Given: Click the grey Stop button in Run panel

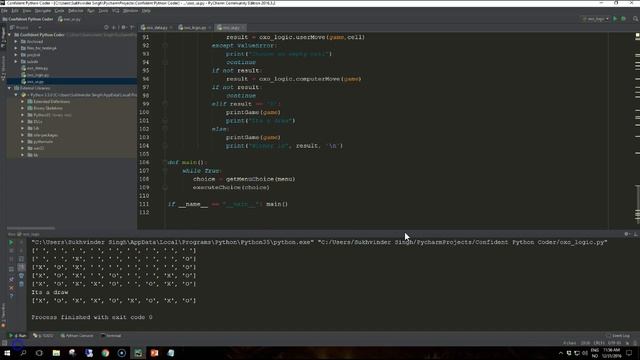Looking at the screenshot, I should [x=11, y=251].
